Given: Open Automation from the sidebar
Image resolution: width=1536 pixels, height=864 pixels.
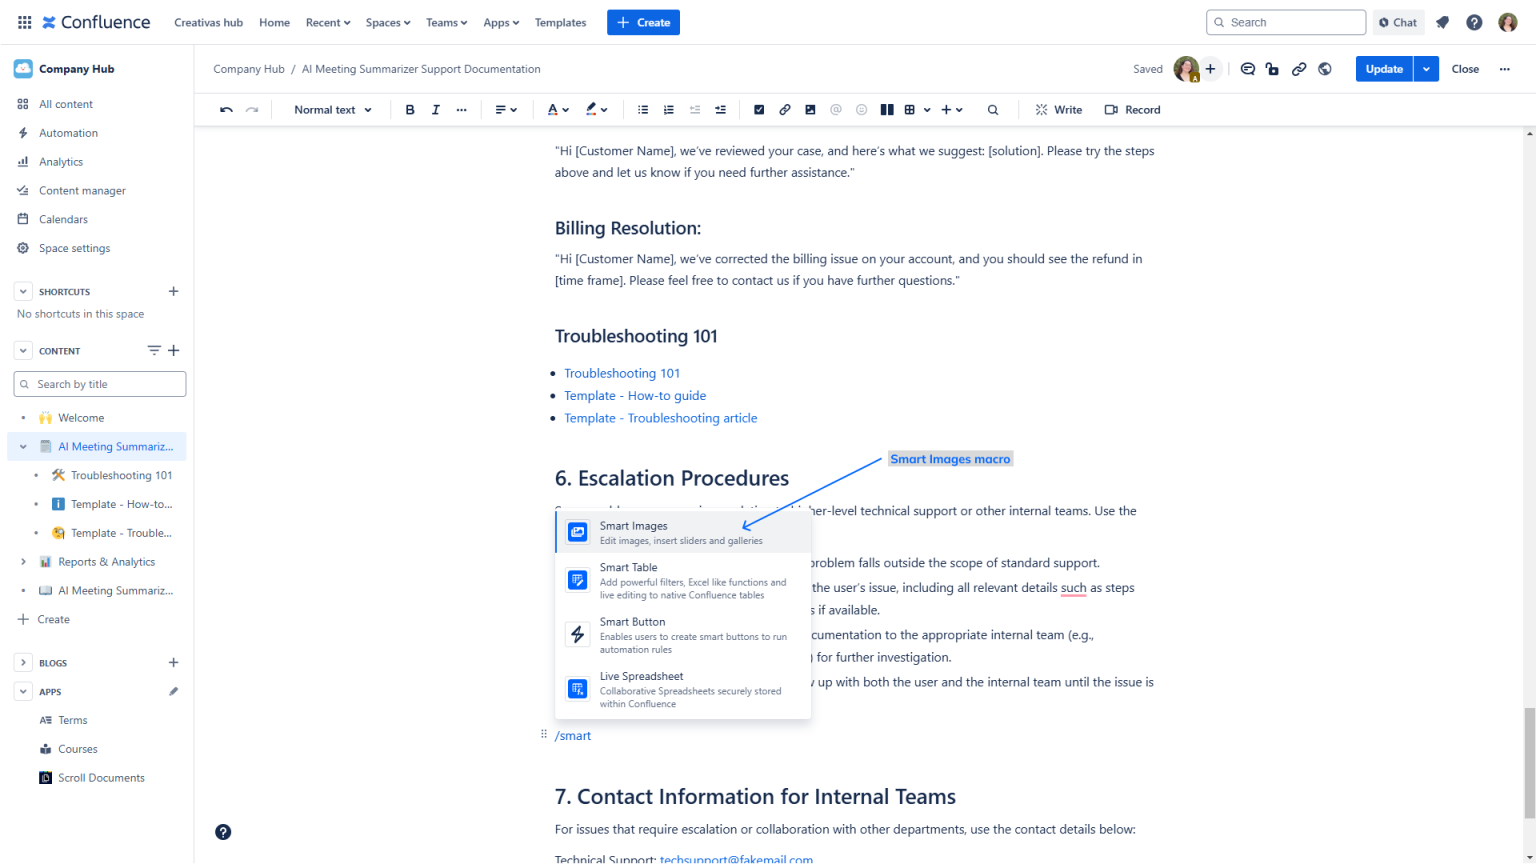Looking at the screenshot, I should pyautogui.click(x=68, y=132).
